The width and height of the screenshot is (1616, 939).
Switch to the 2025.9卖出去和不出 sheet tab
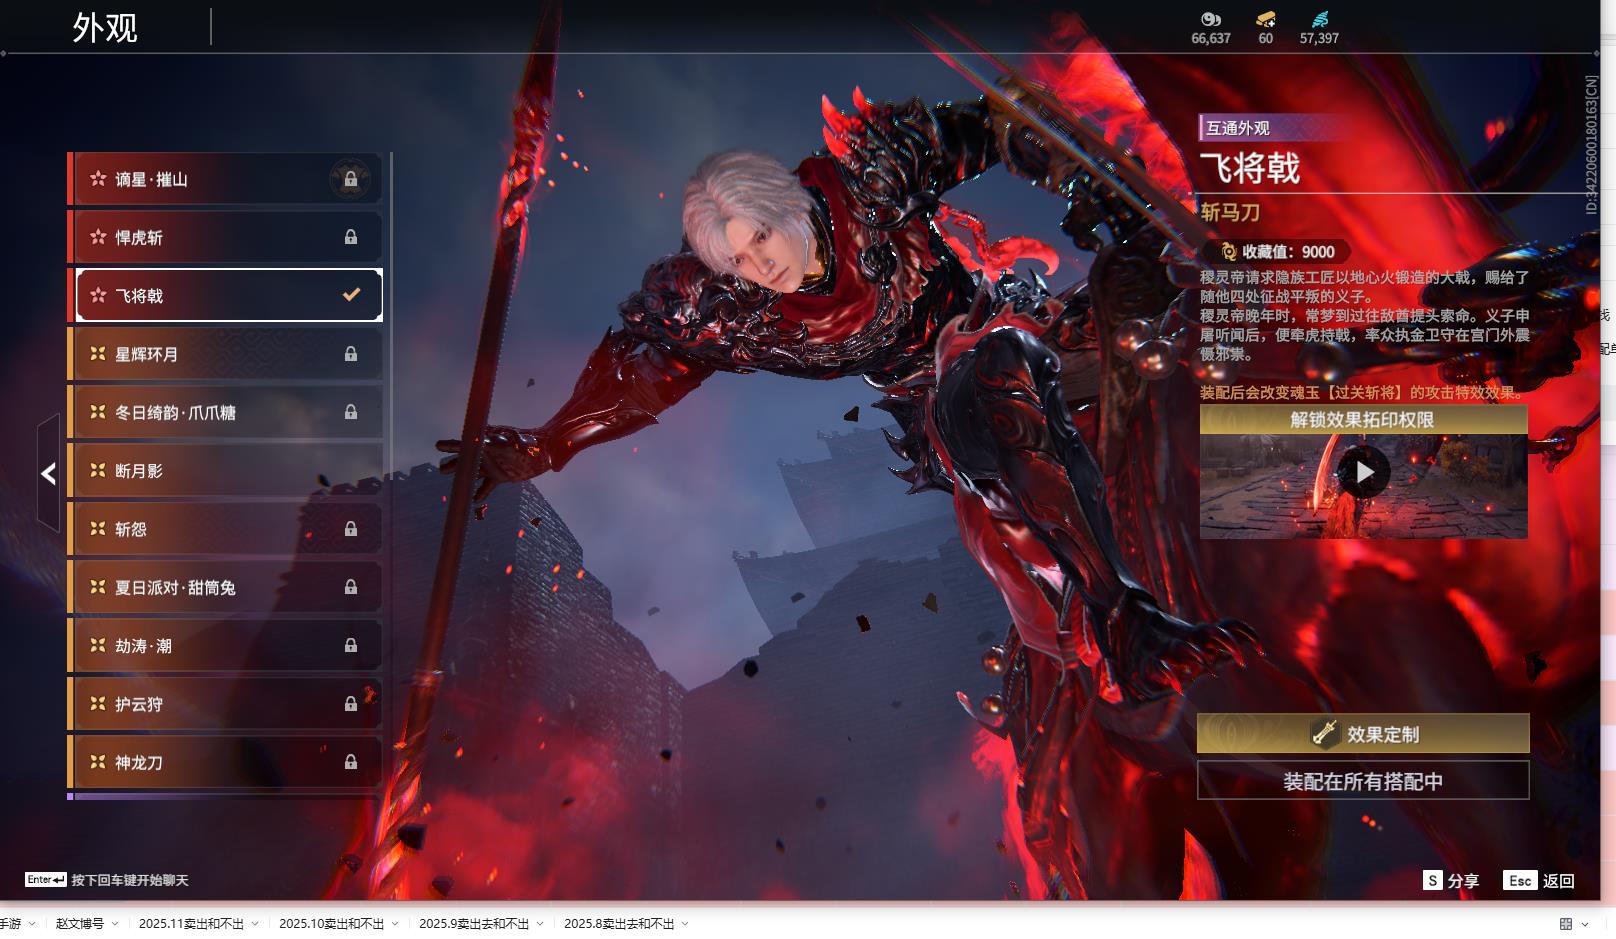[x=473, y=924]
